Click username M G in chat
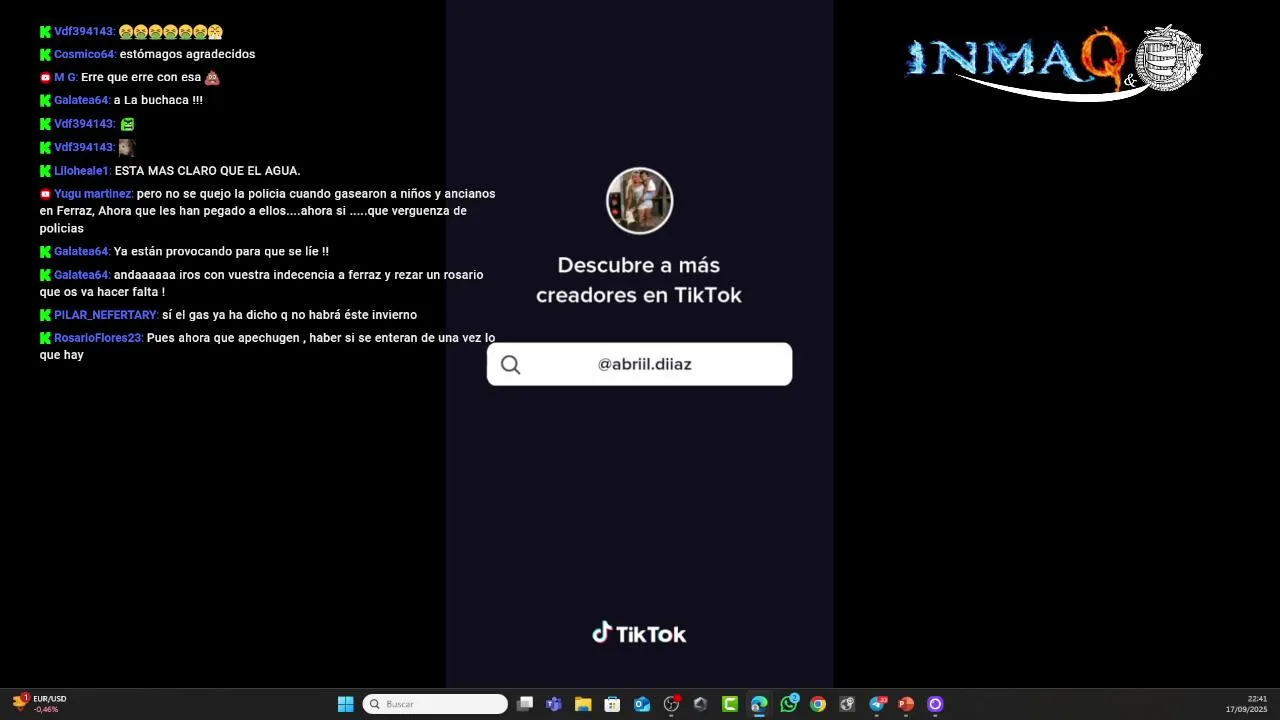Image resolution: width=1280 pixels, height=720 pixels. pyautogui.click(x=66, y=77)
